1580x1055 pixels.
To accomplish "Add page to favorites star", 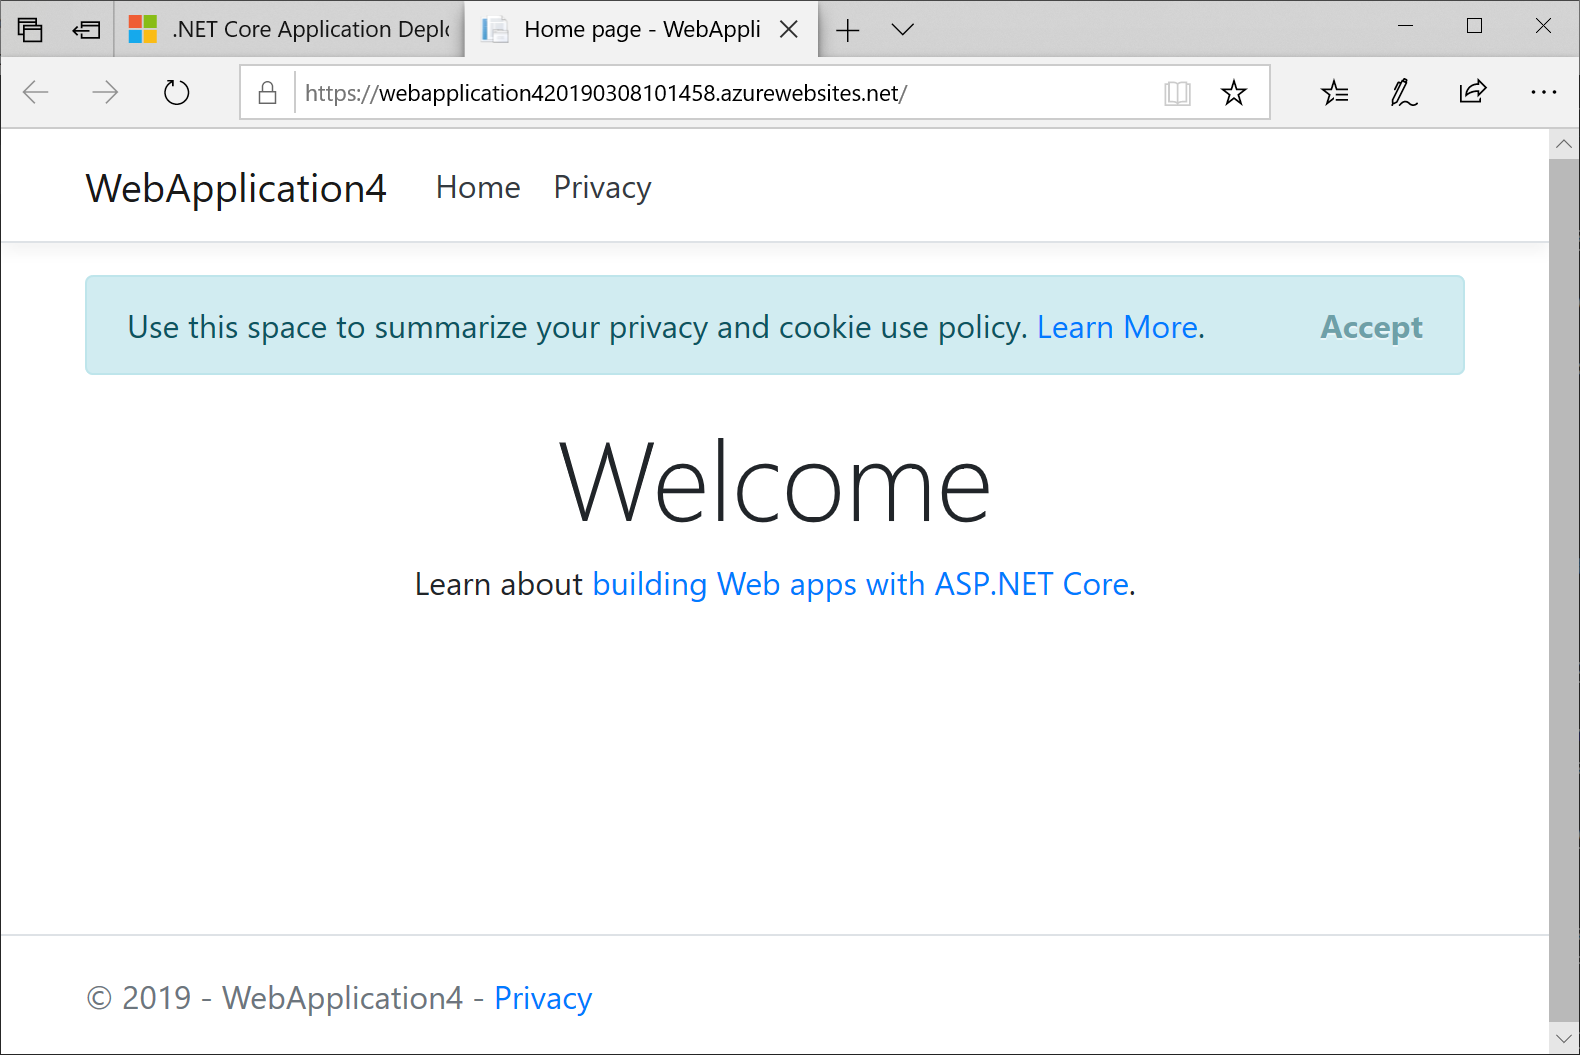I will [x=1234, y=93].
